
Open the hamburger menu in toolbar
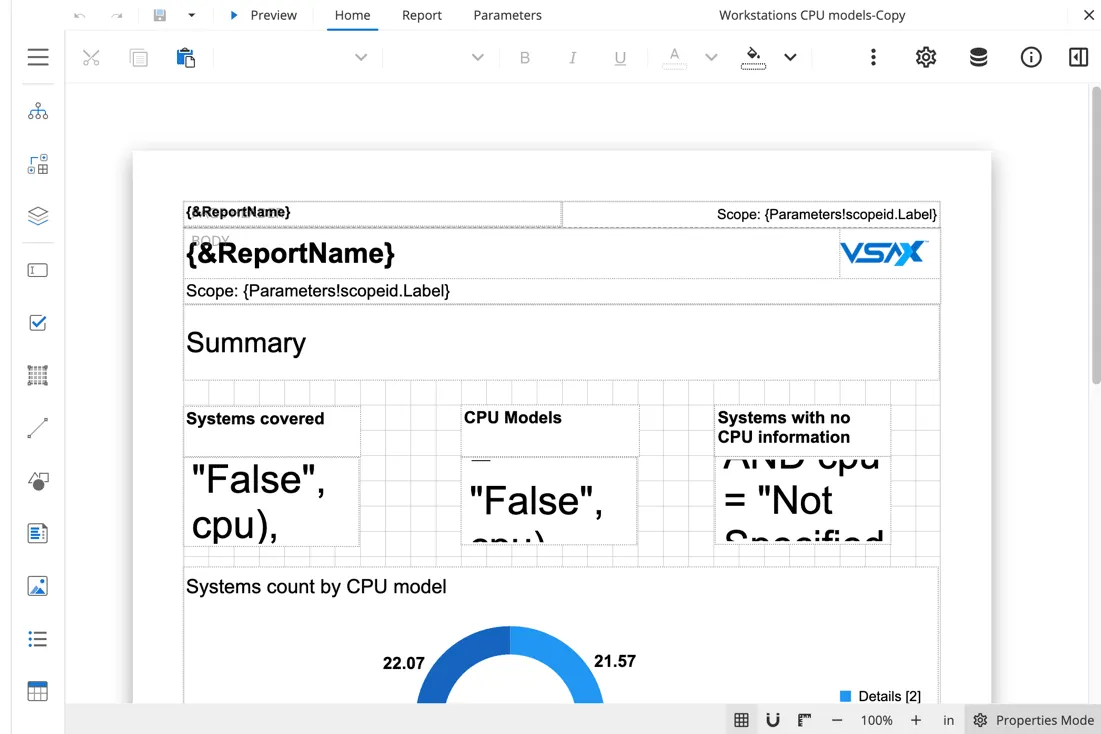[38, 57]
